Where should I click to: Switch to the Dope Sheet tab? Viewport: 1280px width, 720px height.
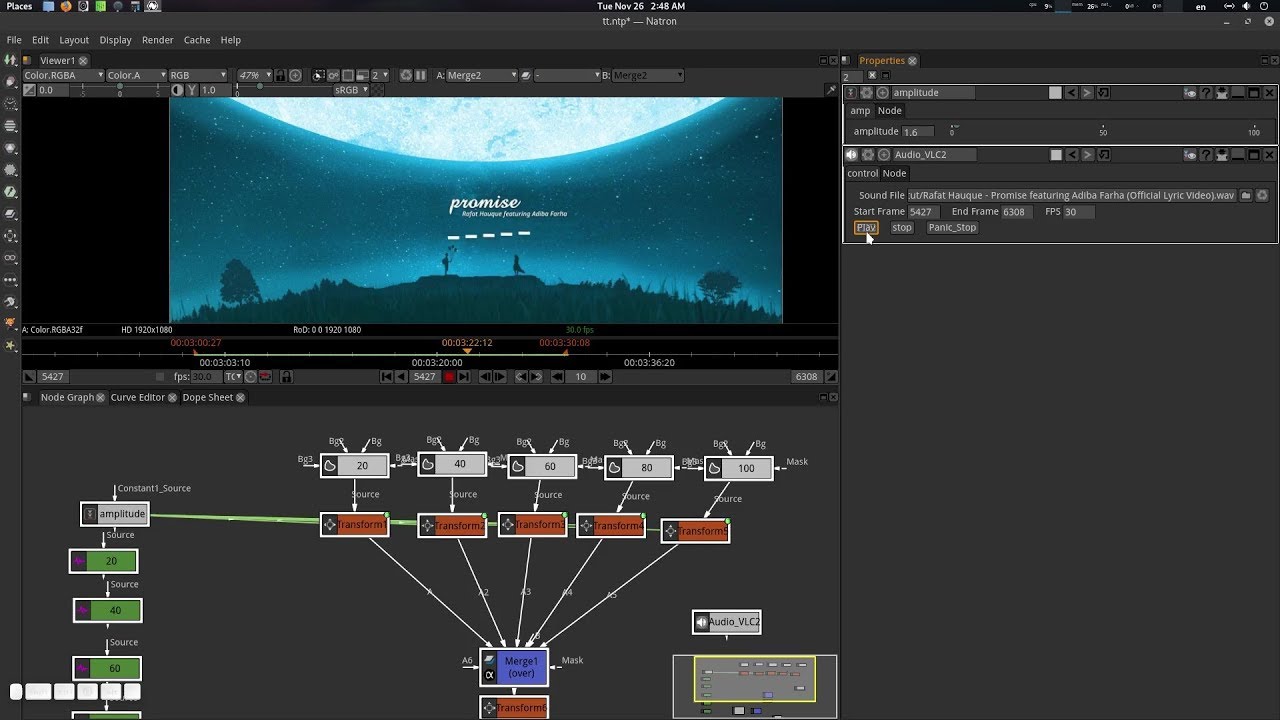tap(207, 397)
